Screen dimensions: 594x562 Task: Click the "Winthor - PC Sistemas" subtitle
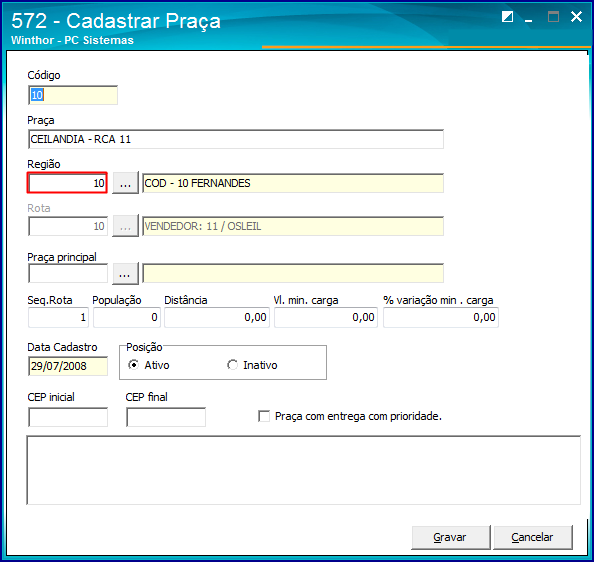pyautogui.click(x=72, y=40)
